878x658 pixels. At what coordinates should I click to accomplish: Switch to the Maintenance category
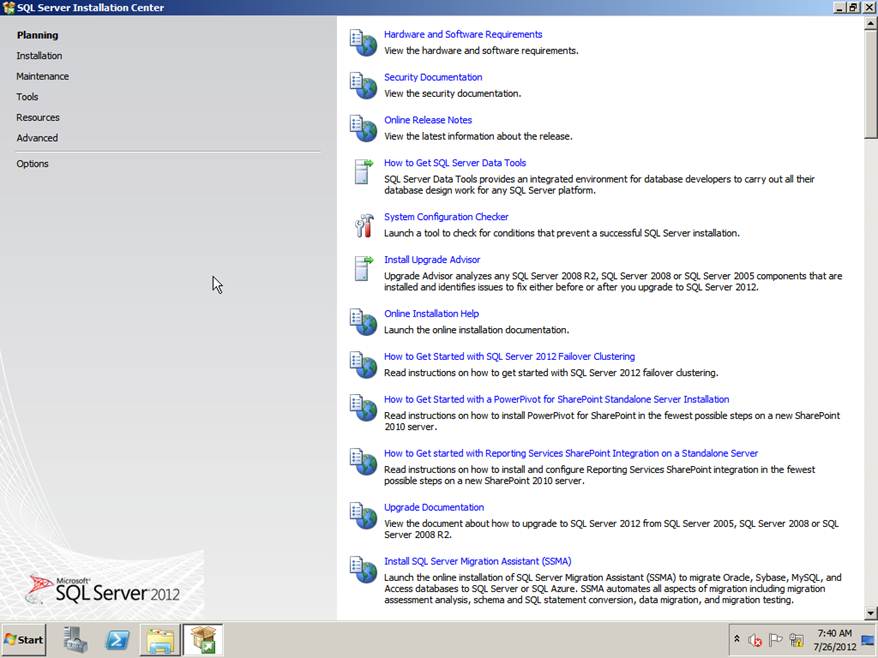click(43, 76)
